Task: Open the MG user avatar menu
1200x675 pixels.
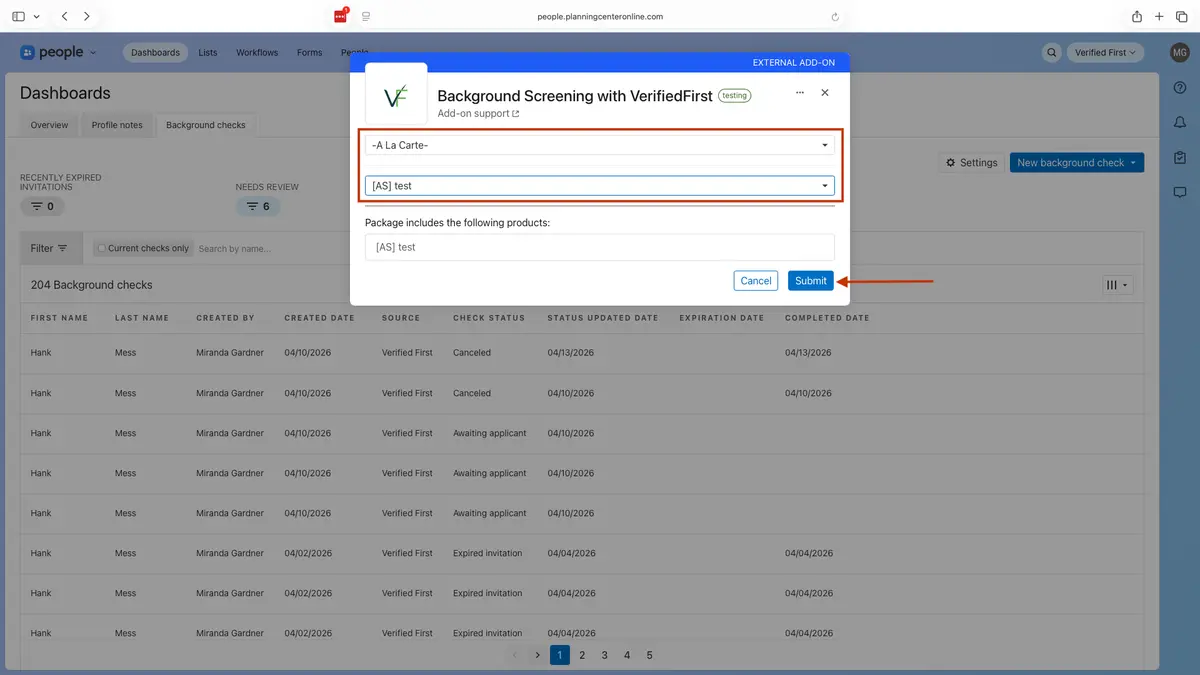Action: pos(1179,52)
